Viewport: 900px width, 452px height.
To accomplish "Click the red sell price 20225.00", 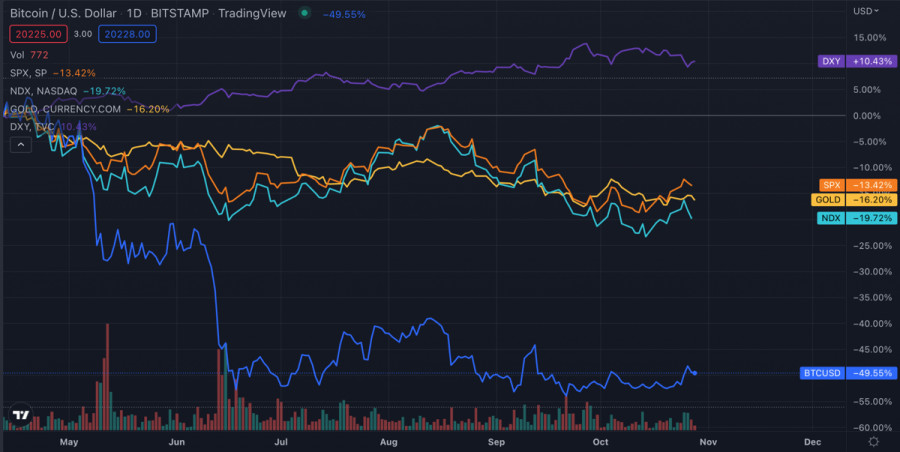I will point(38,34).
